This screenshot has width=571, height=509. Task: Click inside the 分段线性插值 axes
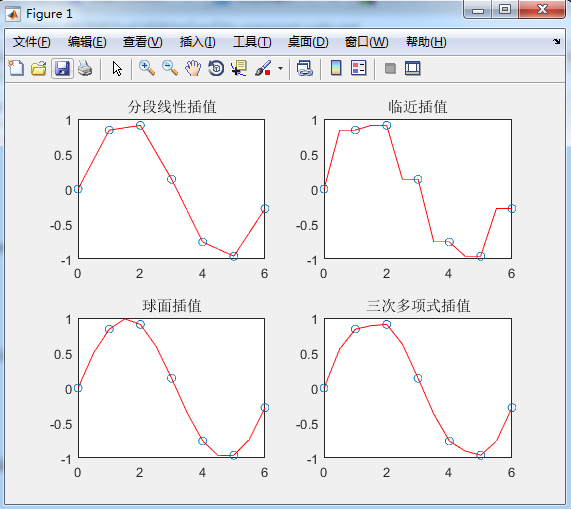pos(172,189)
